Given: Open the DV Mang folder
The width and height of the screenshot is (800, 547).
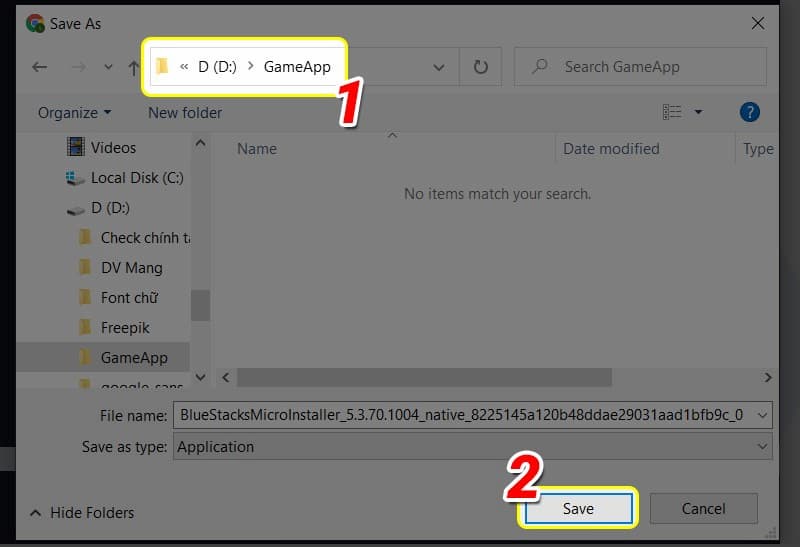Looking at the screenshot, I should (x=131, y=267).
